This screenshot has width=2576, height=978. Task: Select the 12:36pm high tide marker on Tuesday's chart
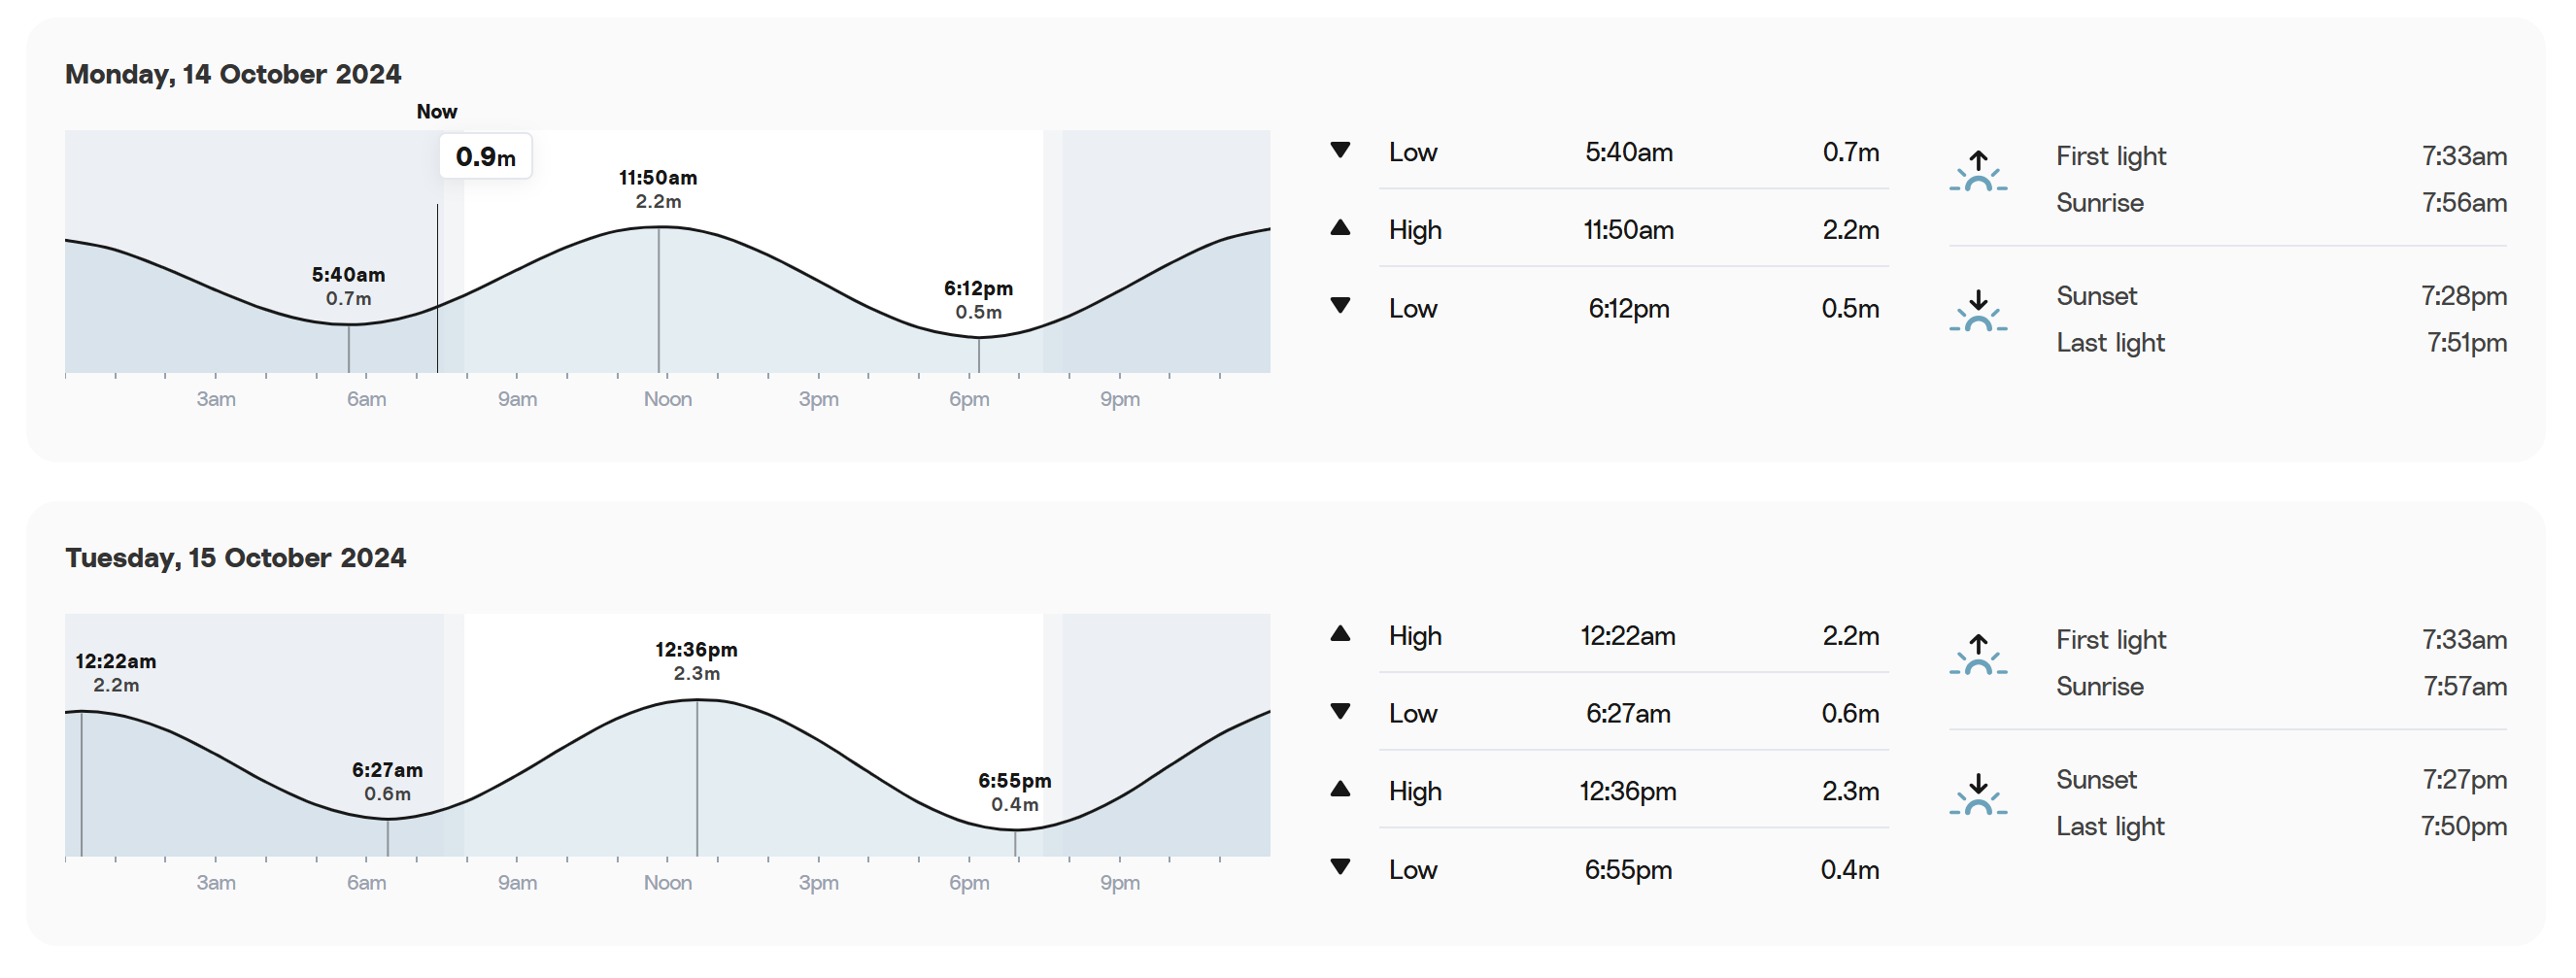(696, 661)
